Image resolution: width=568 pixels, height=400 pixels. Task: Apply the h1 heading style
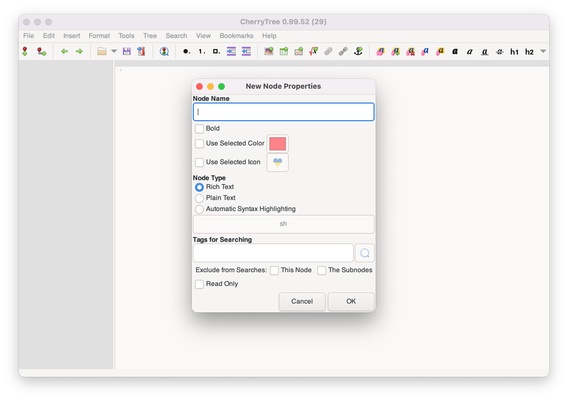tap(514, 51)
